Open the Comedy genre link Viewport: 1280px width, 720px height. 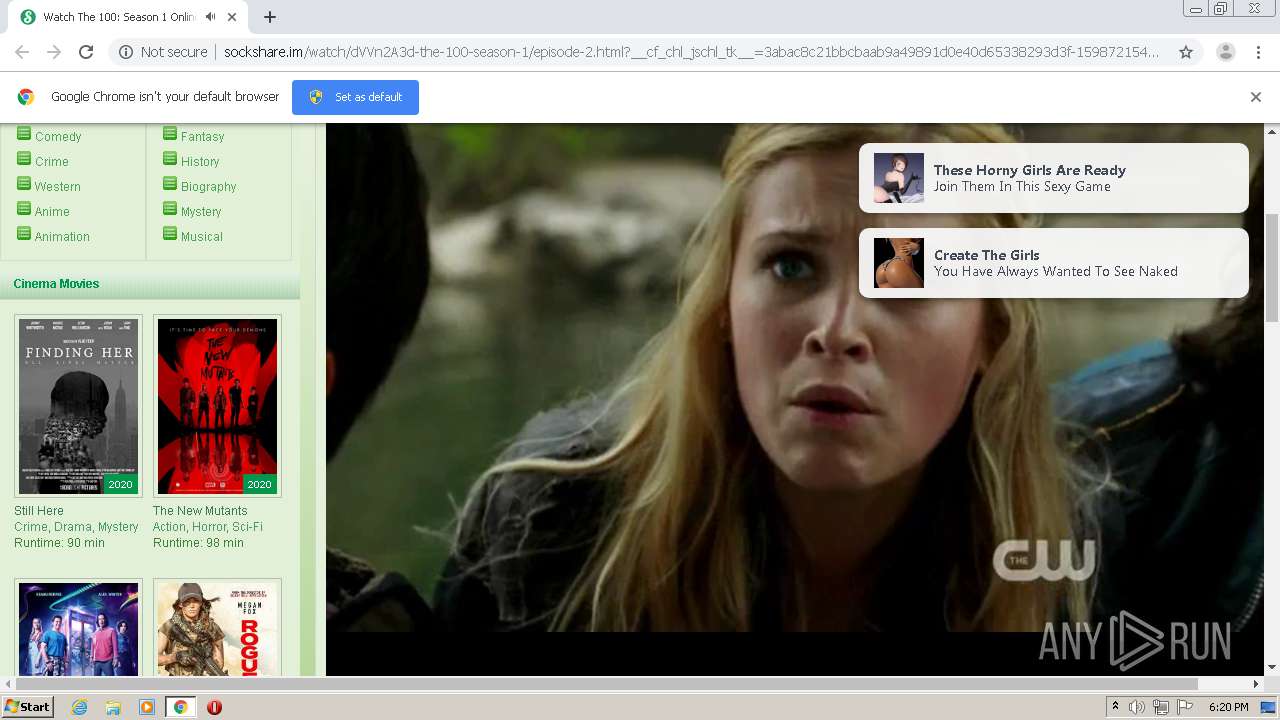coord(58,137)
